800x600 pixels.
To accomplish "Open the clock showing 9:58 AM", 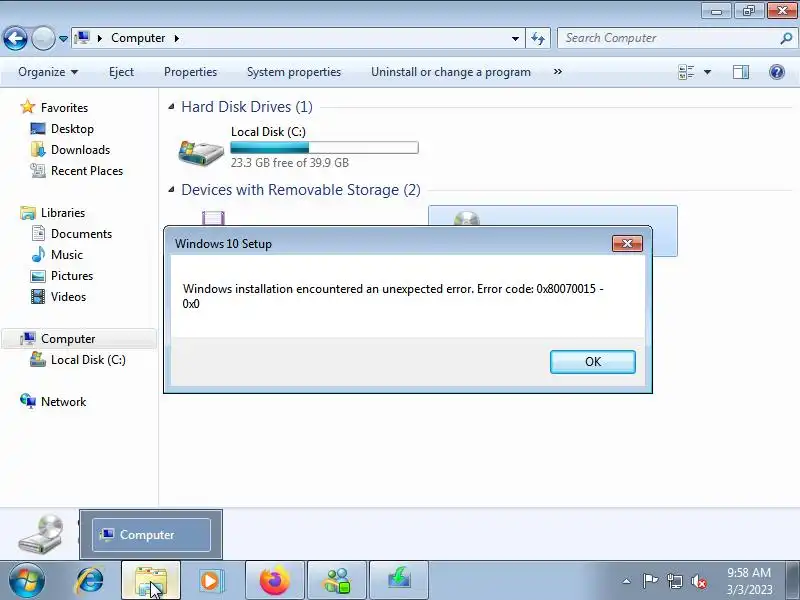I will tap(749, 581).
